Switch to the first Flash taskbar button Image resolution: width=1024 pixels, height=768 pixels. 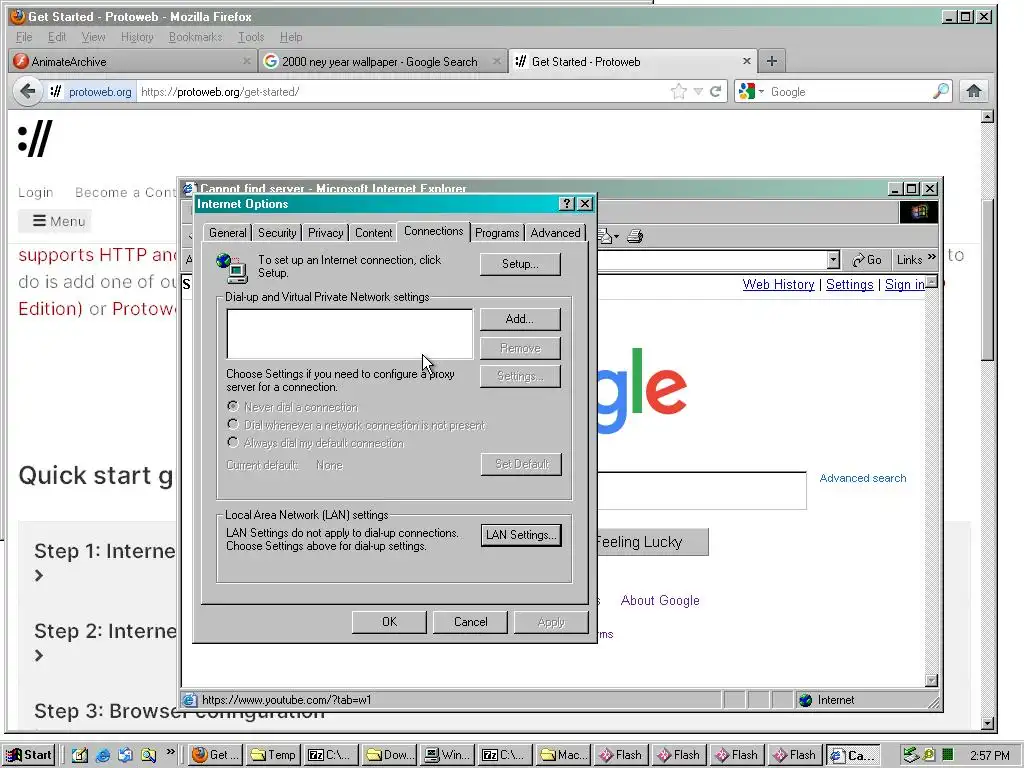(622, 755)
